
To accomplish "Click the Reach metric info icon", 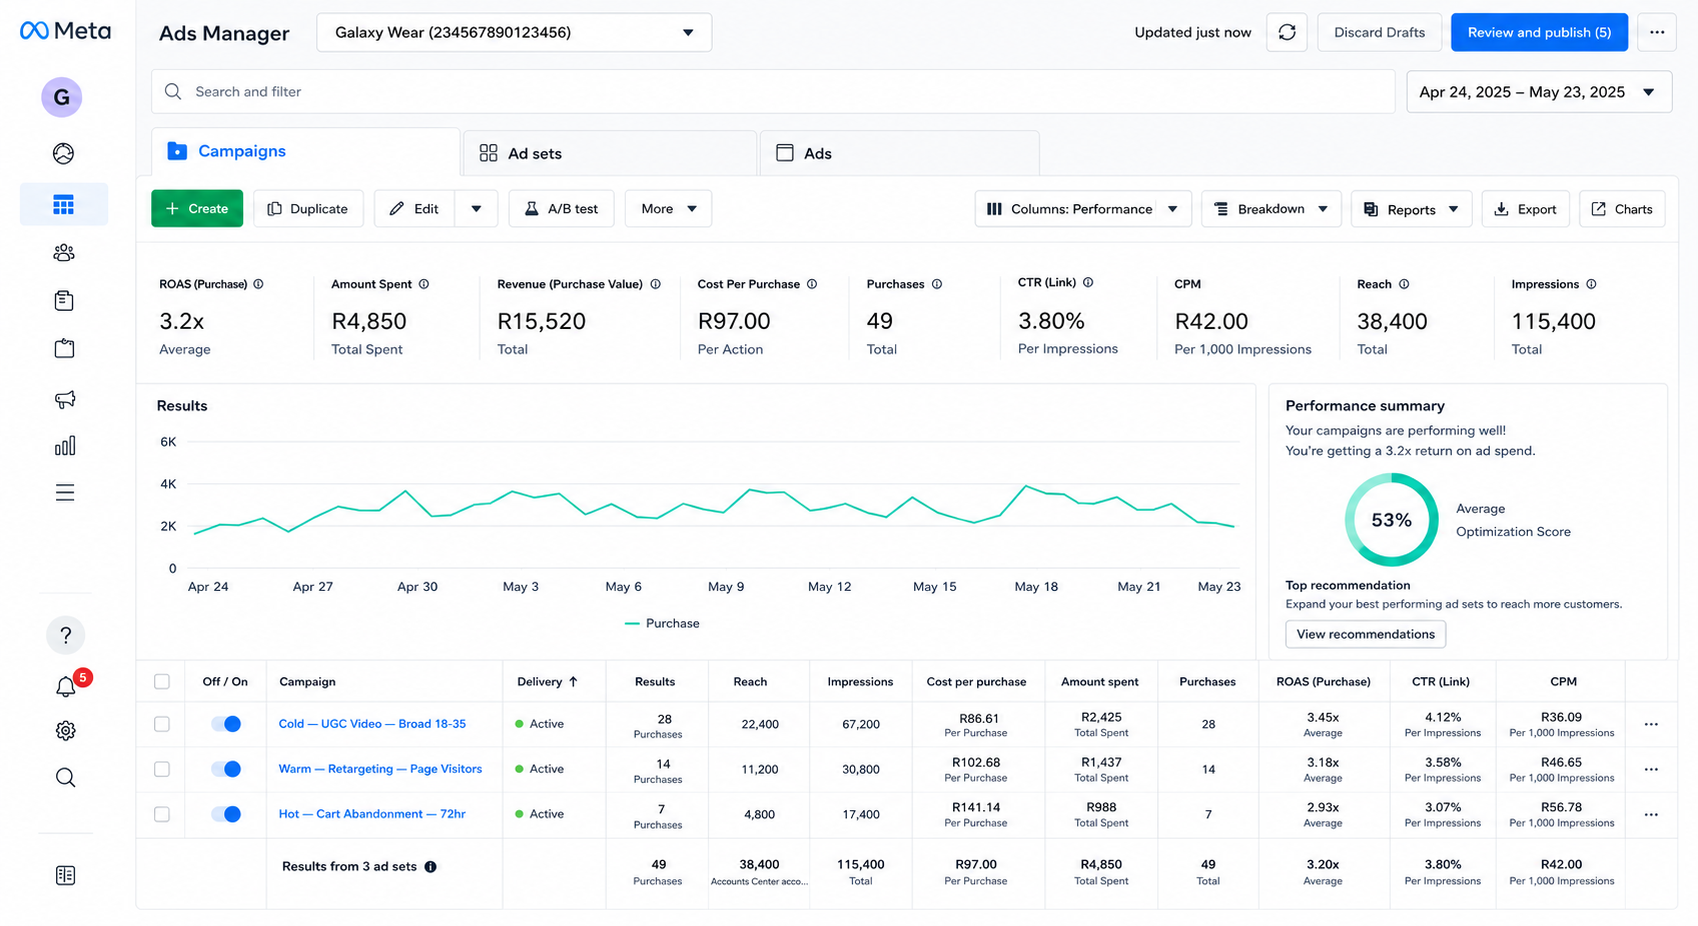I will (x=1404, y=284).
